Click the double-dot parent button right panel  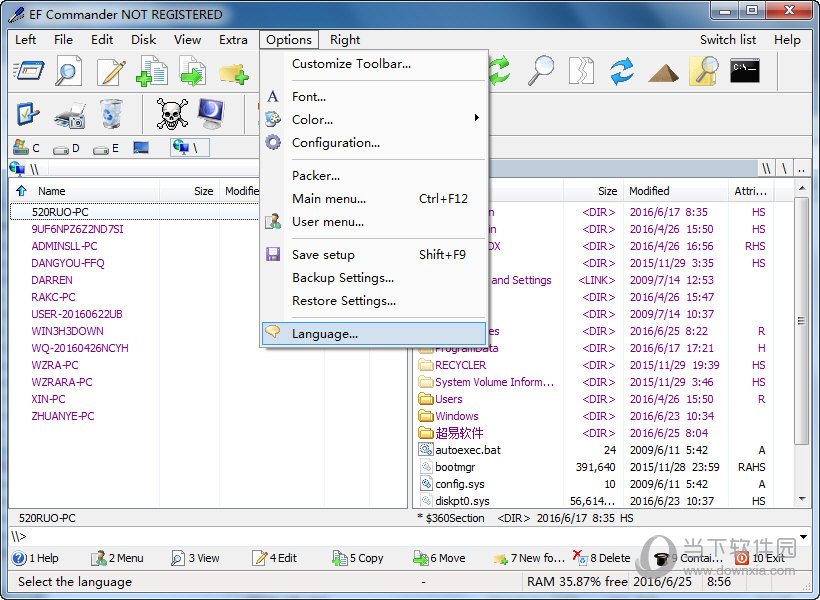click(x=801, y=168)
